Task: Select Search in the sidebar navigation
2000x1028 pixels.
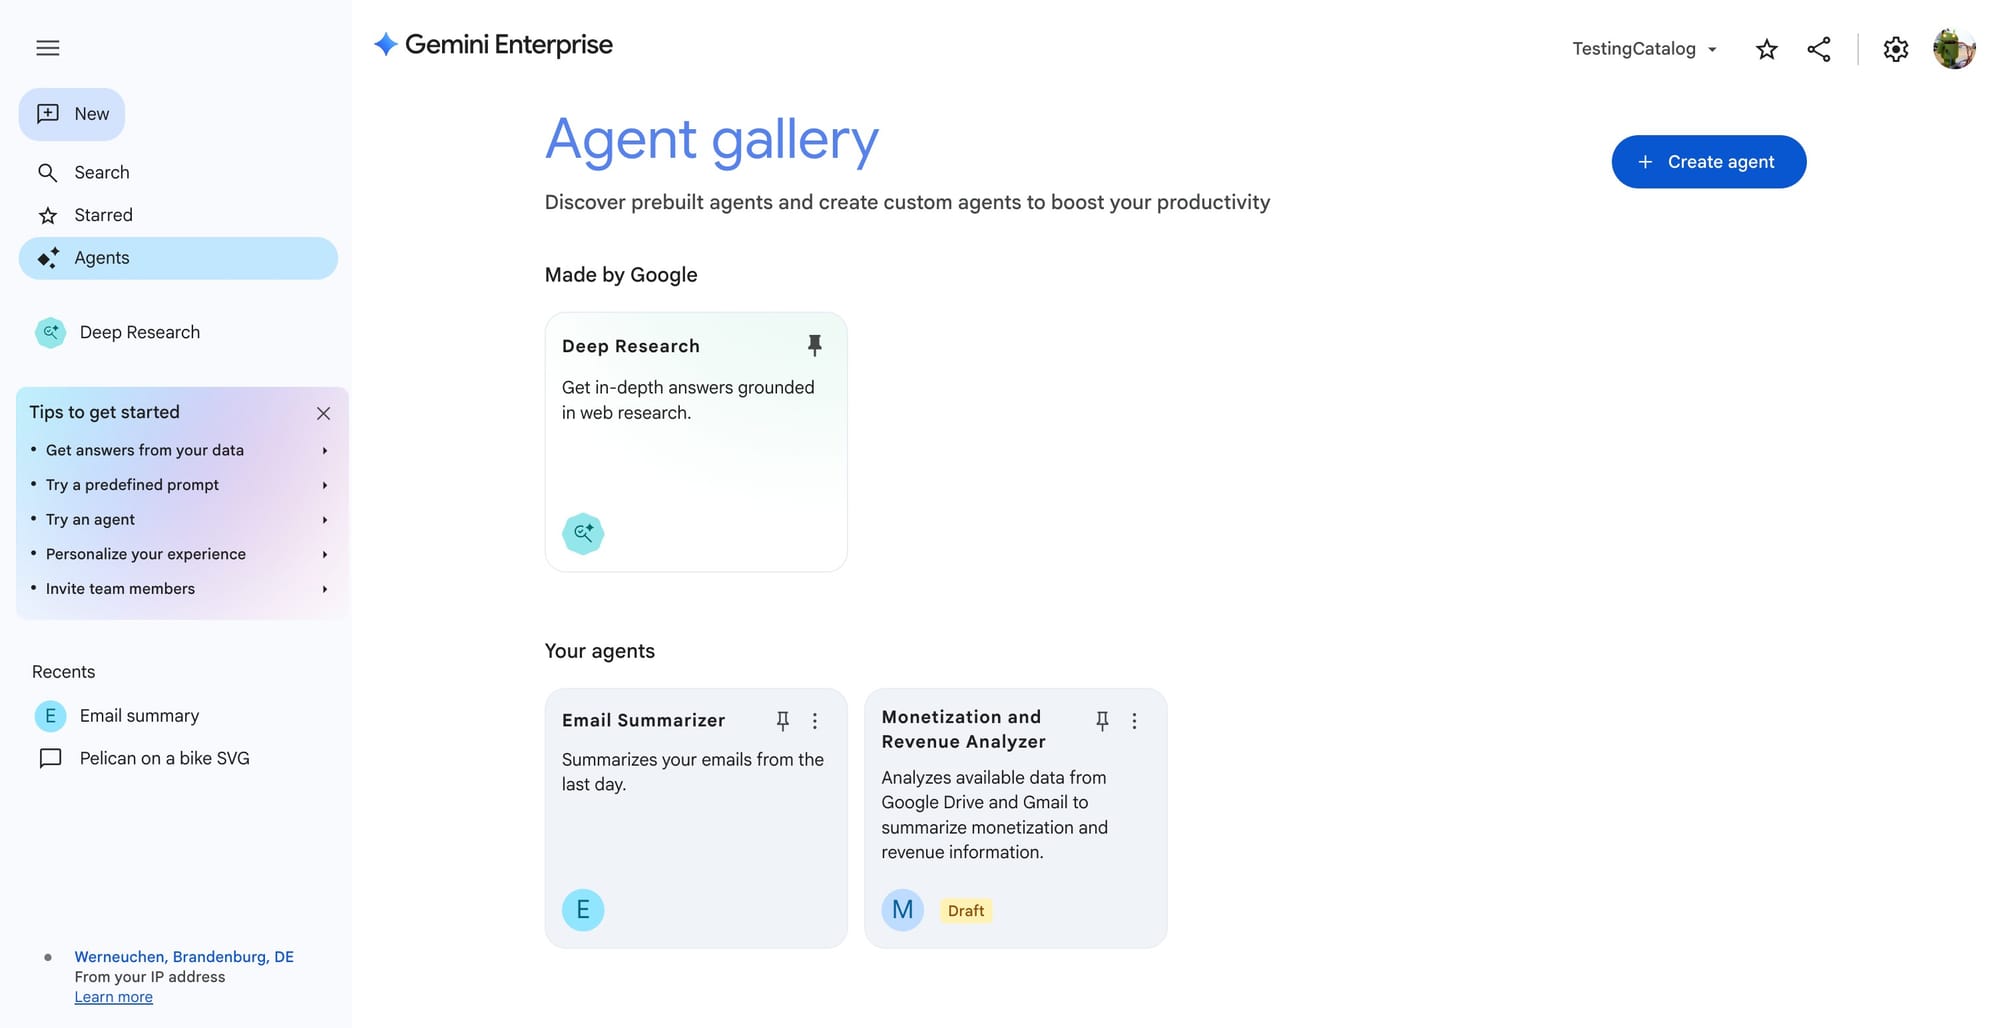Action: pos(101,172)
